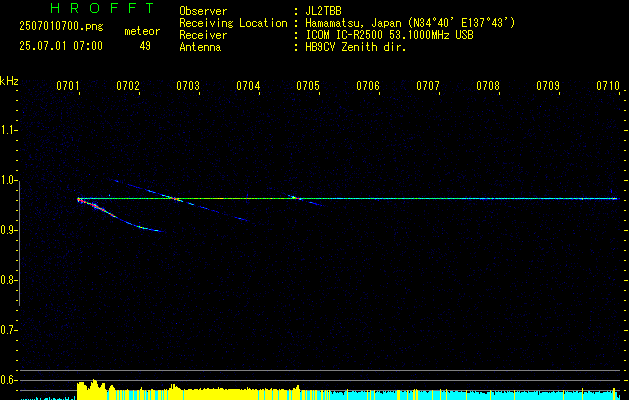Click the Antenna label
Image resolution: width=629 pixels, height=400 pixels.
click(200, 47)
